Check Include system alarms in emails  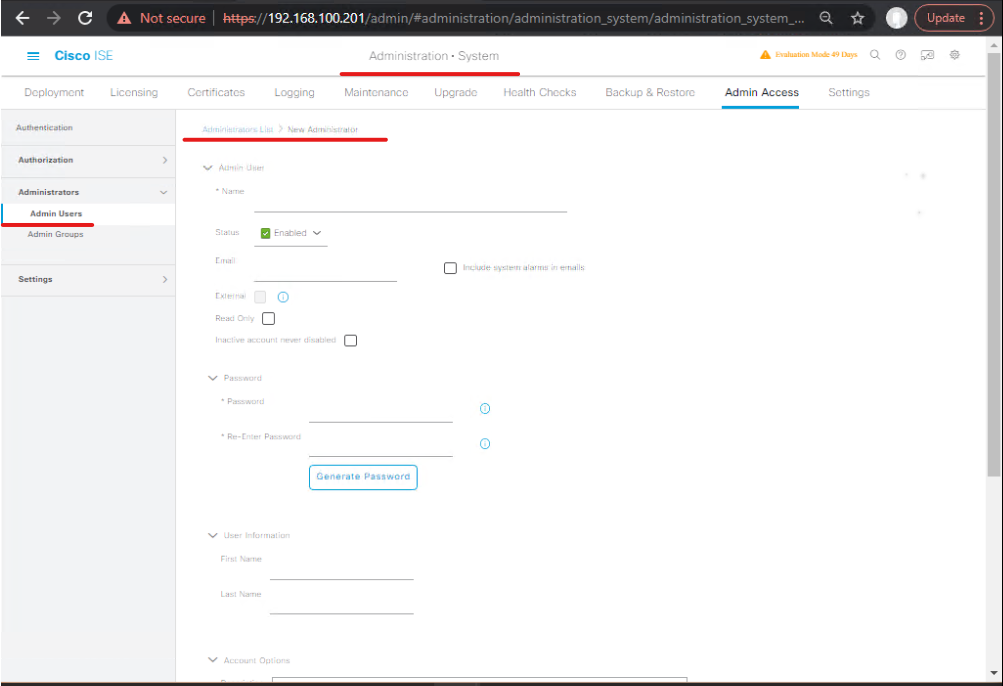click(x=450, y=267)
